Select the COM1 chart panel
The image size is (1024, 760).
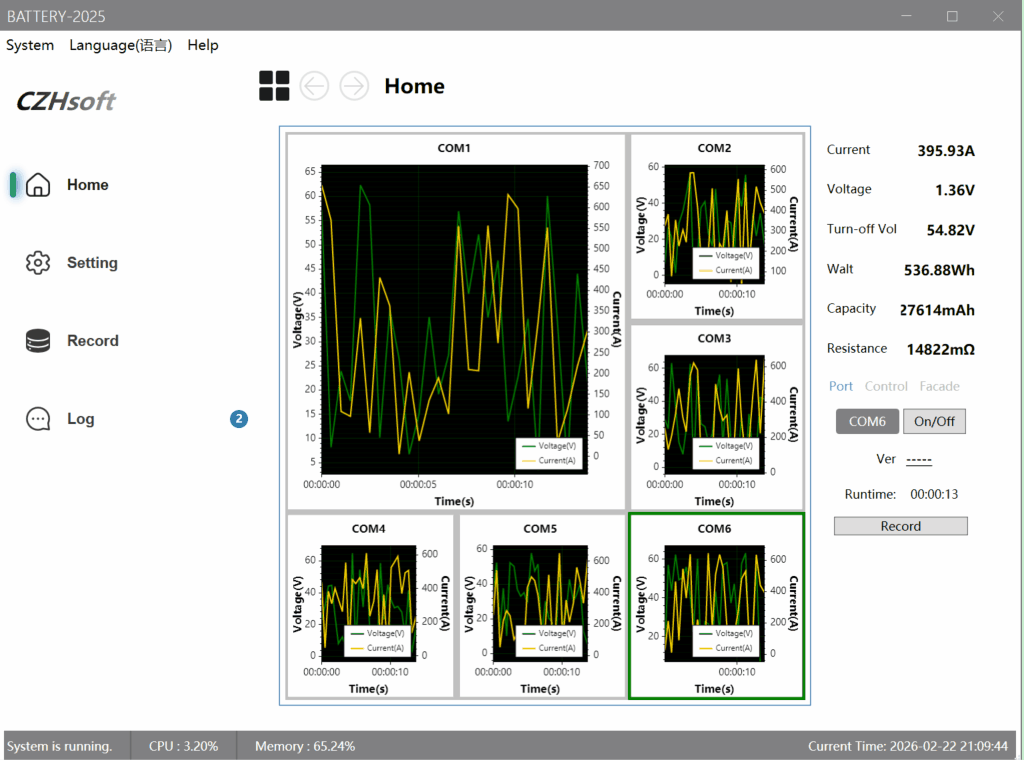click(456, 322)
